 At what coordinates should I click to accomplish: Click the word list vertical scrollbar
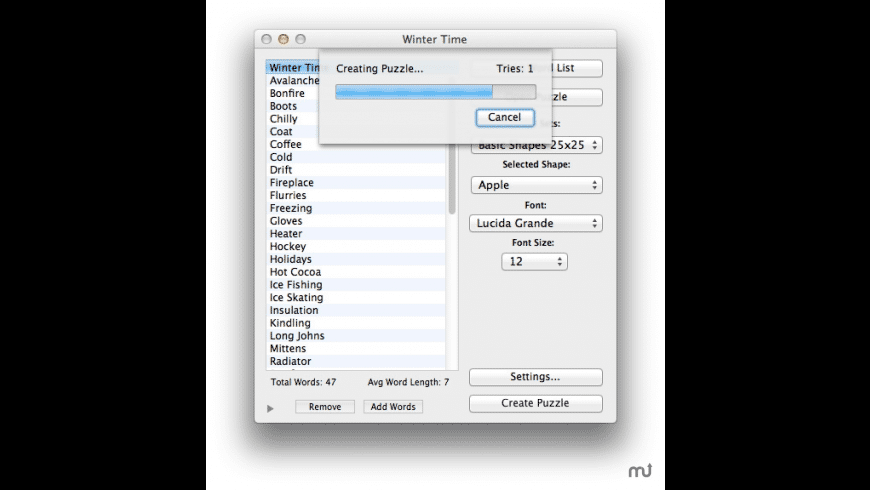[x=452, y=180]
